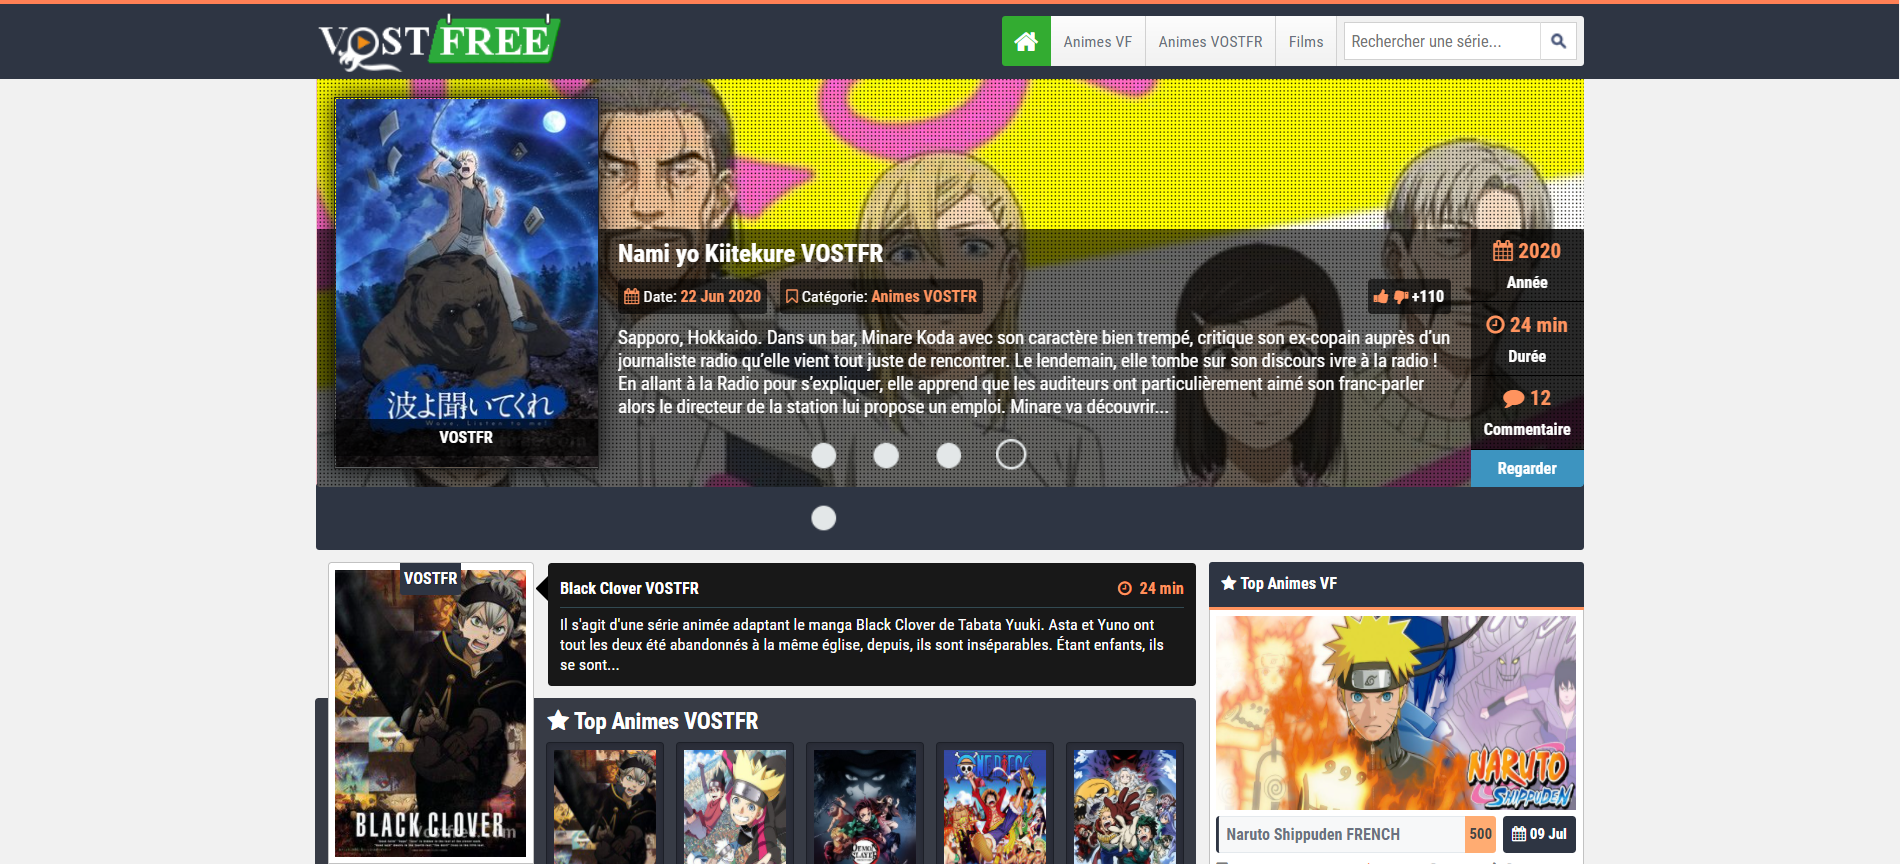Open the Naruto Shippuden FRENCH link
The image size is (1900, 864).
[1313, 834]
